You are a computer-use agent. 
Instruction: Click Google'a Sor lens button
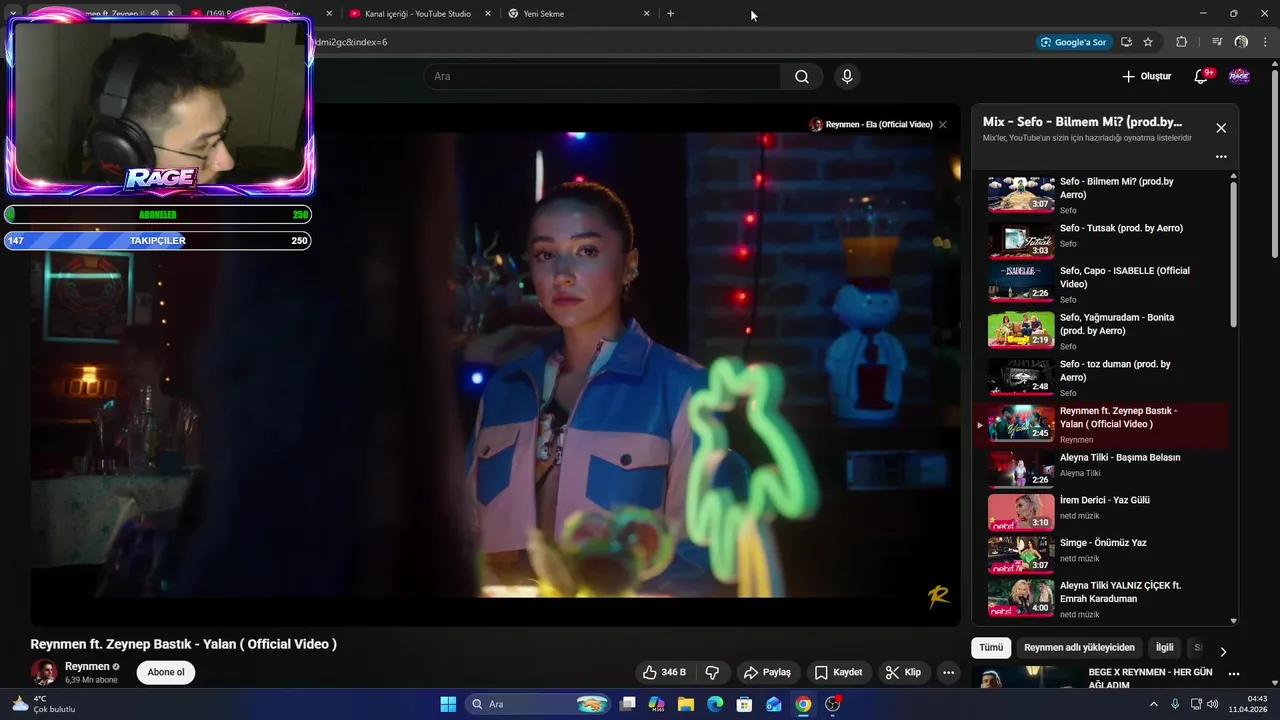click(1074, 42)
